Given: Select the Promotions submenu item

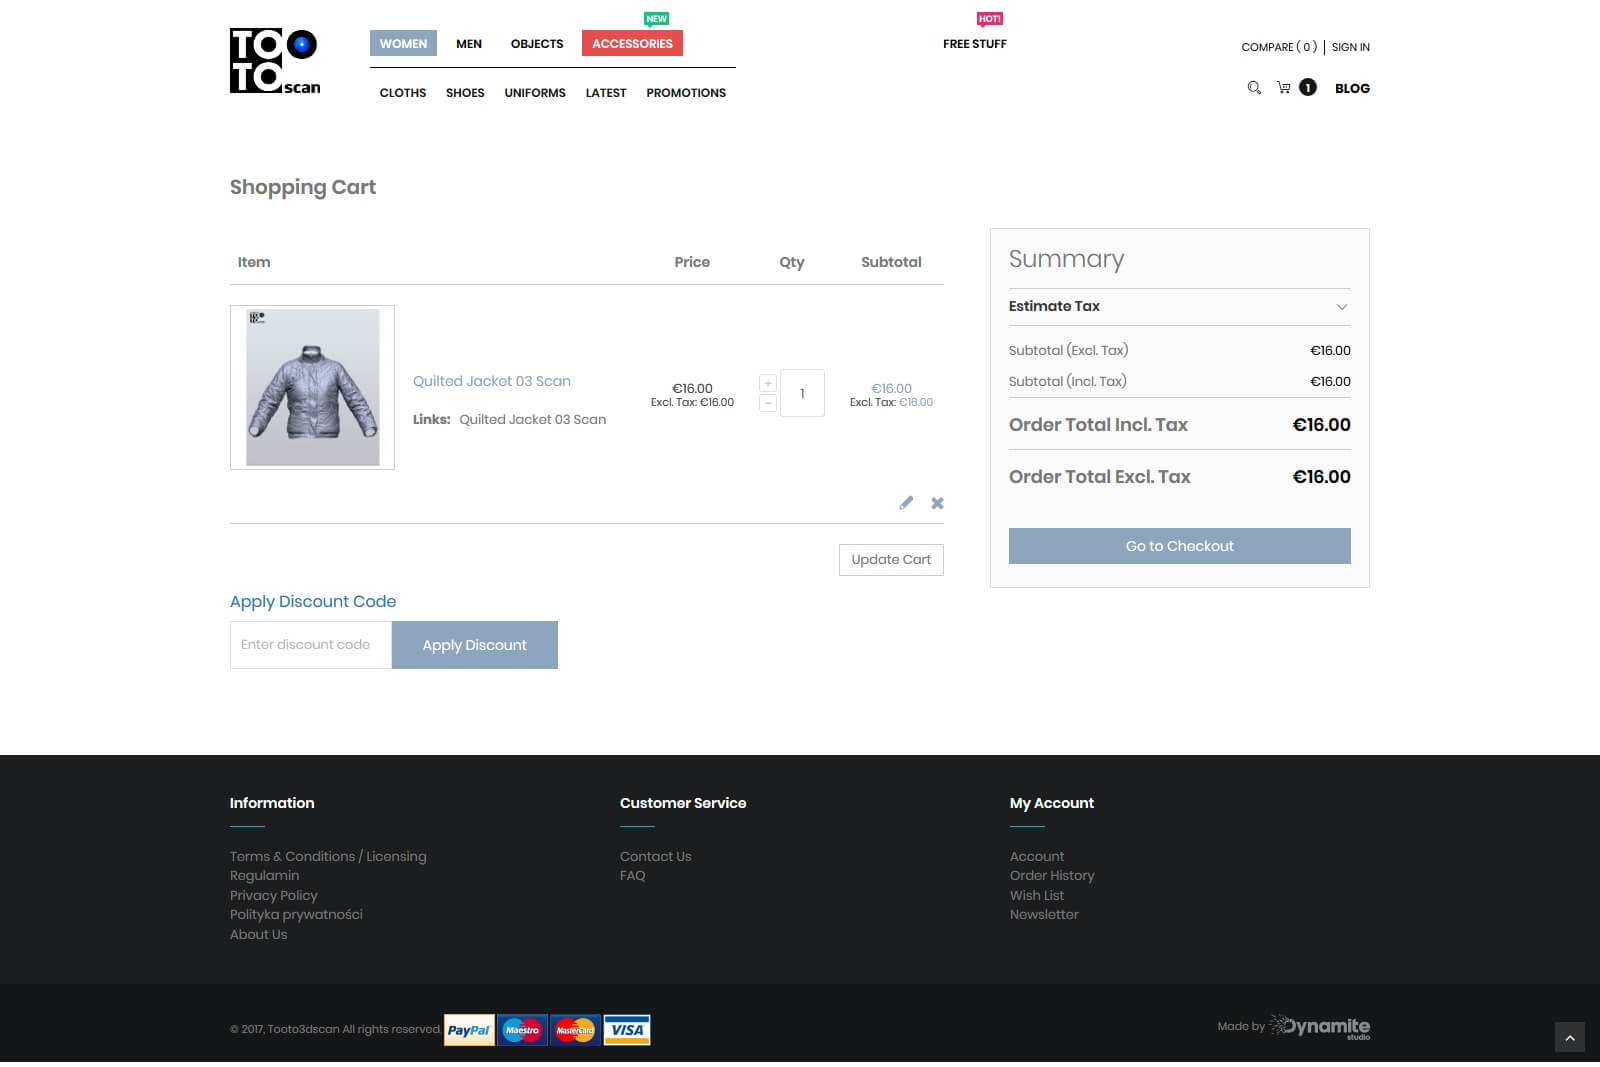Looking at the screenshot, I should coord(686,93).
